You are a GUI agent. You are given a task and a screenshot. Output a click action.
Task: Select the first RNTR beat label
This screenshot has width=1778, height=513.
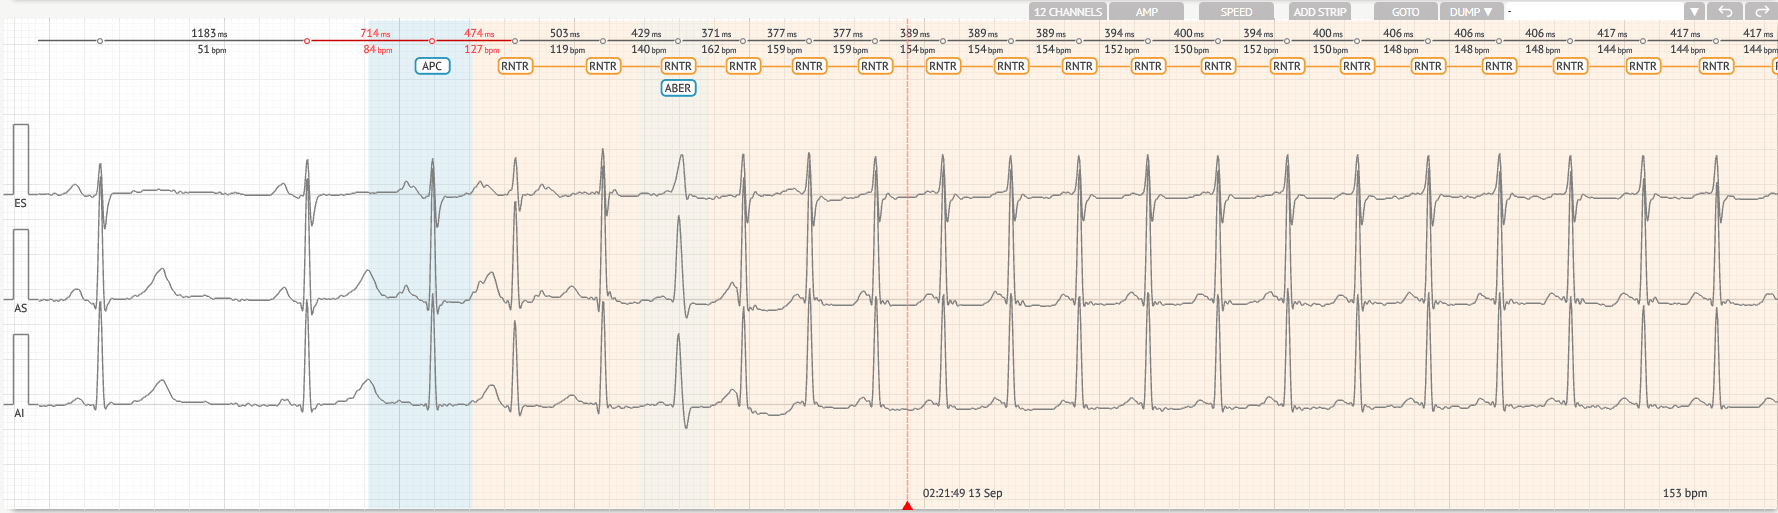tap(515, 66)
